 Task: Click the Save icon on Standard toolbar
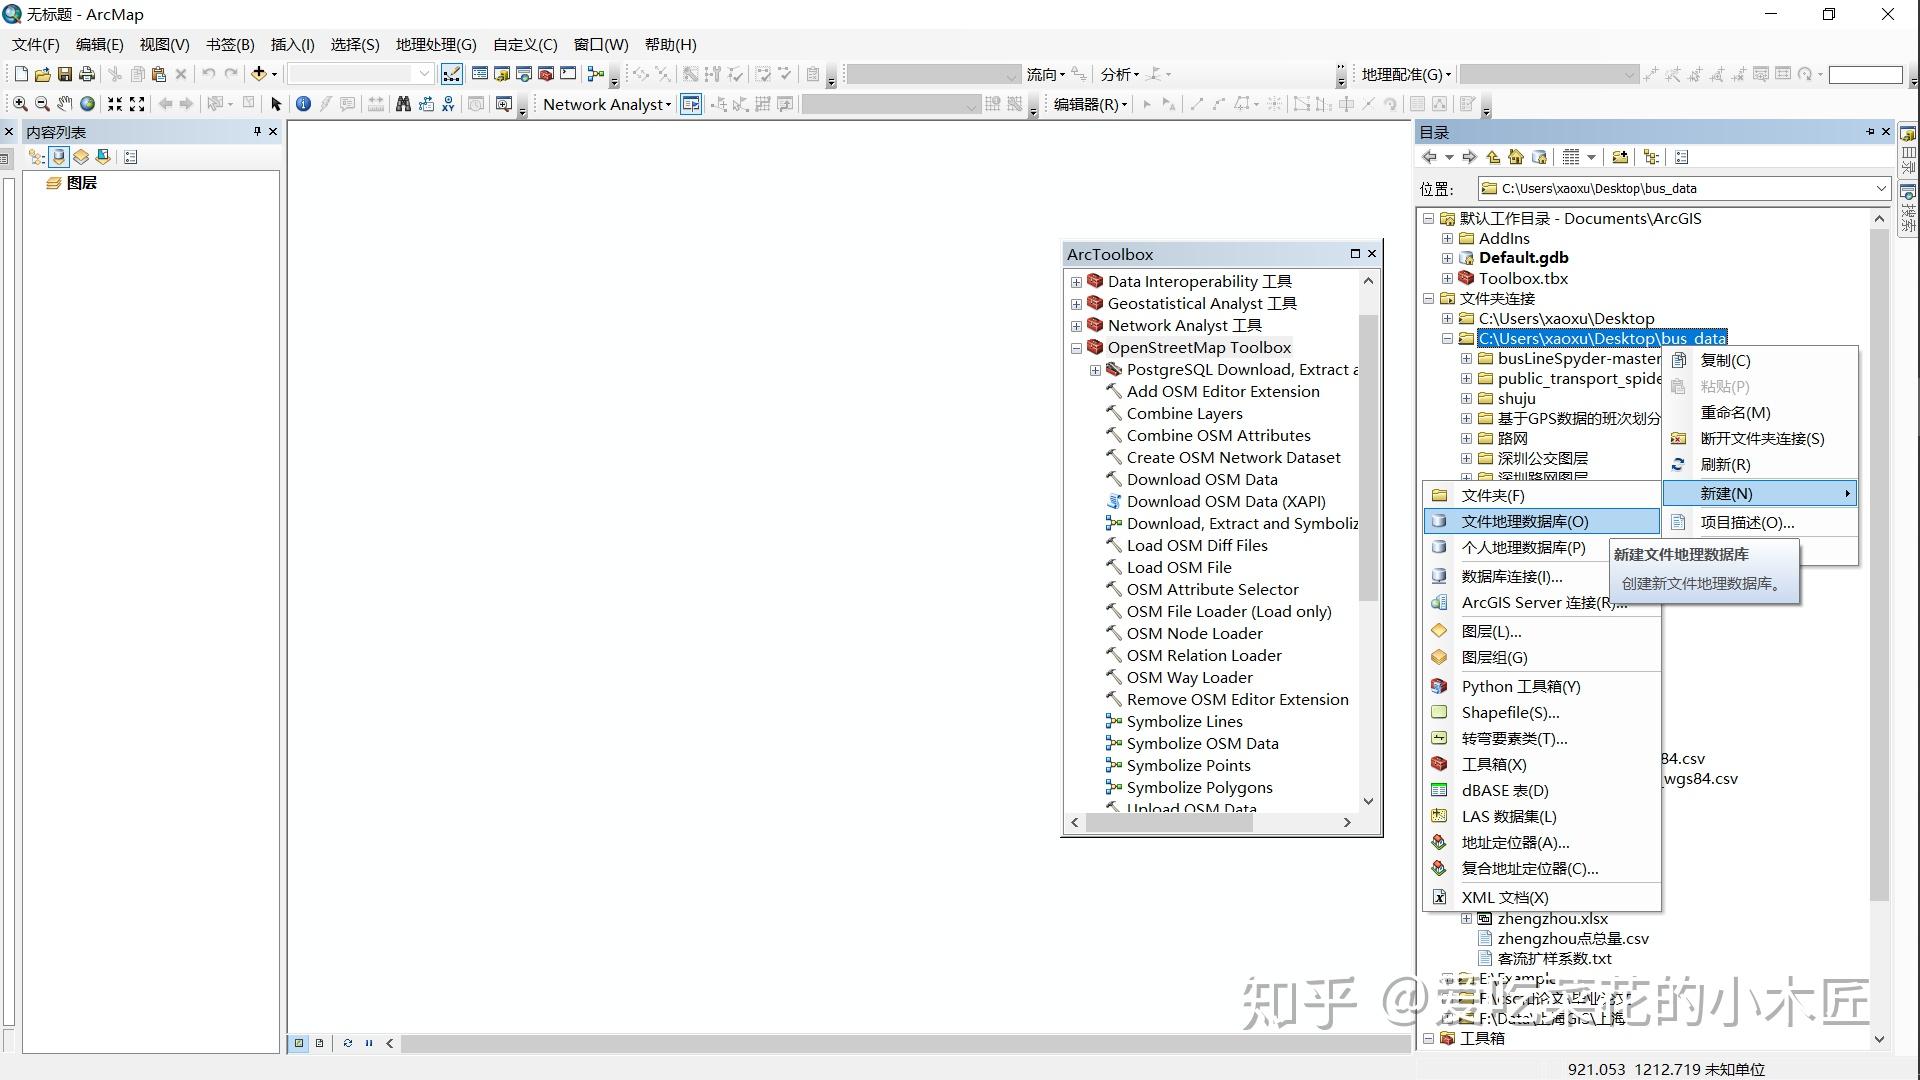click(64, 73)
